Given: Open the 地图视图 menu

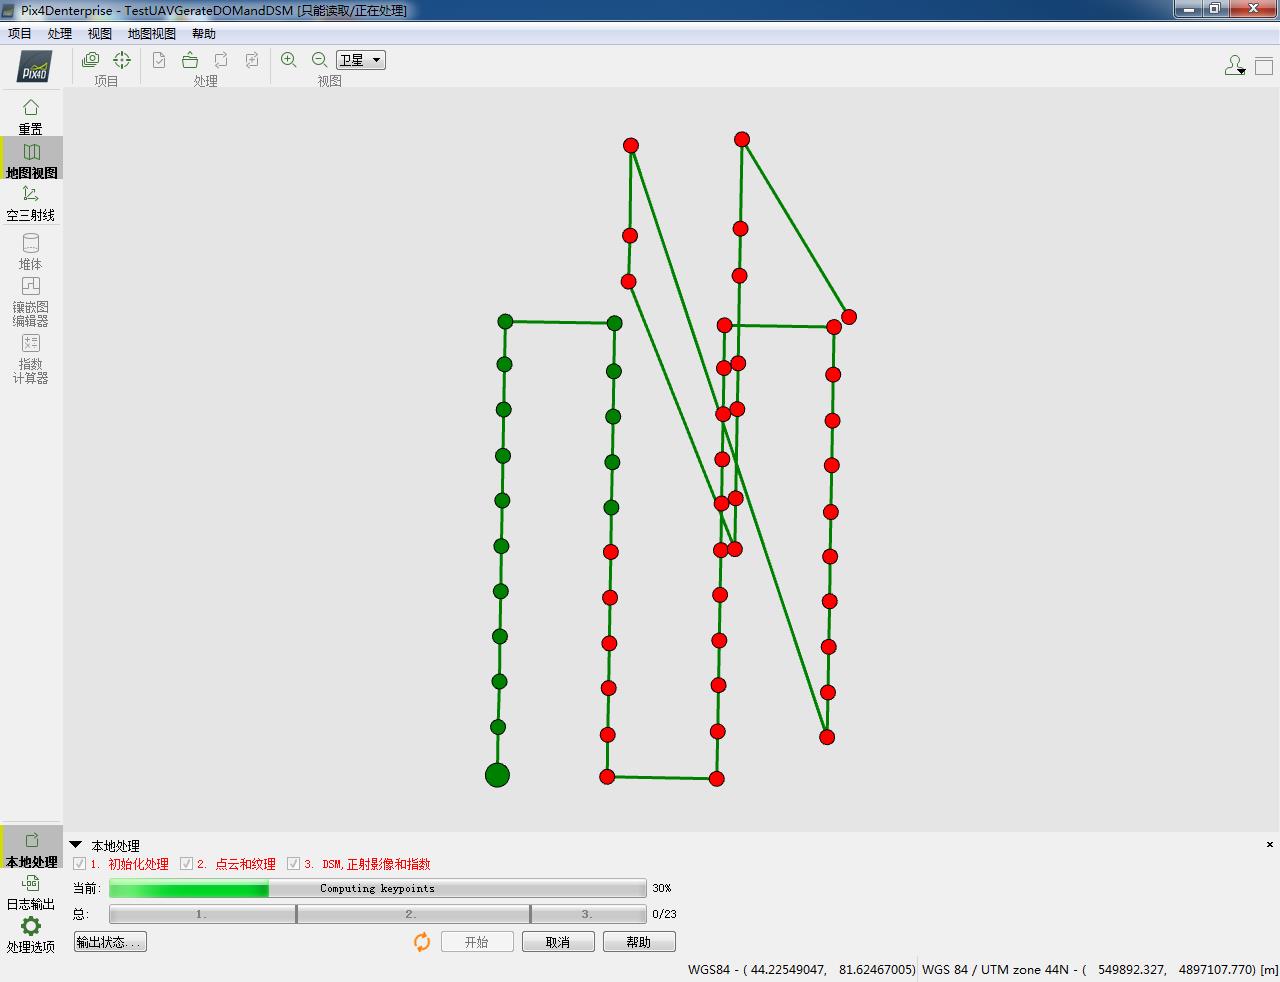Looking at the screenshot, I should (x=152, y=33).
